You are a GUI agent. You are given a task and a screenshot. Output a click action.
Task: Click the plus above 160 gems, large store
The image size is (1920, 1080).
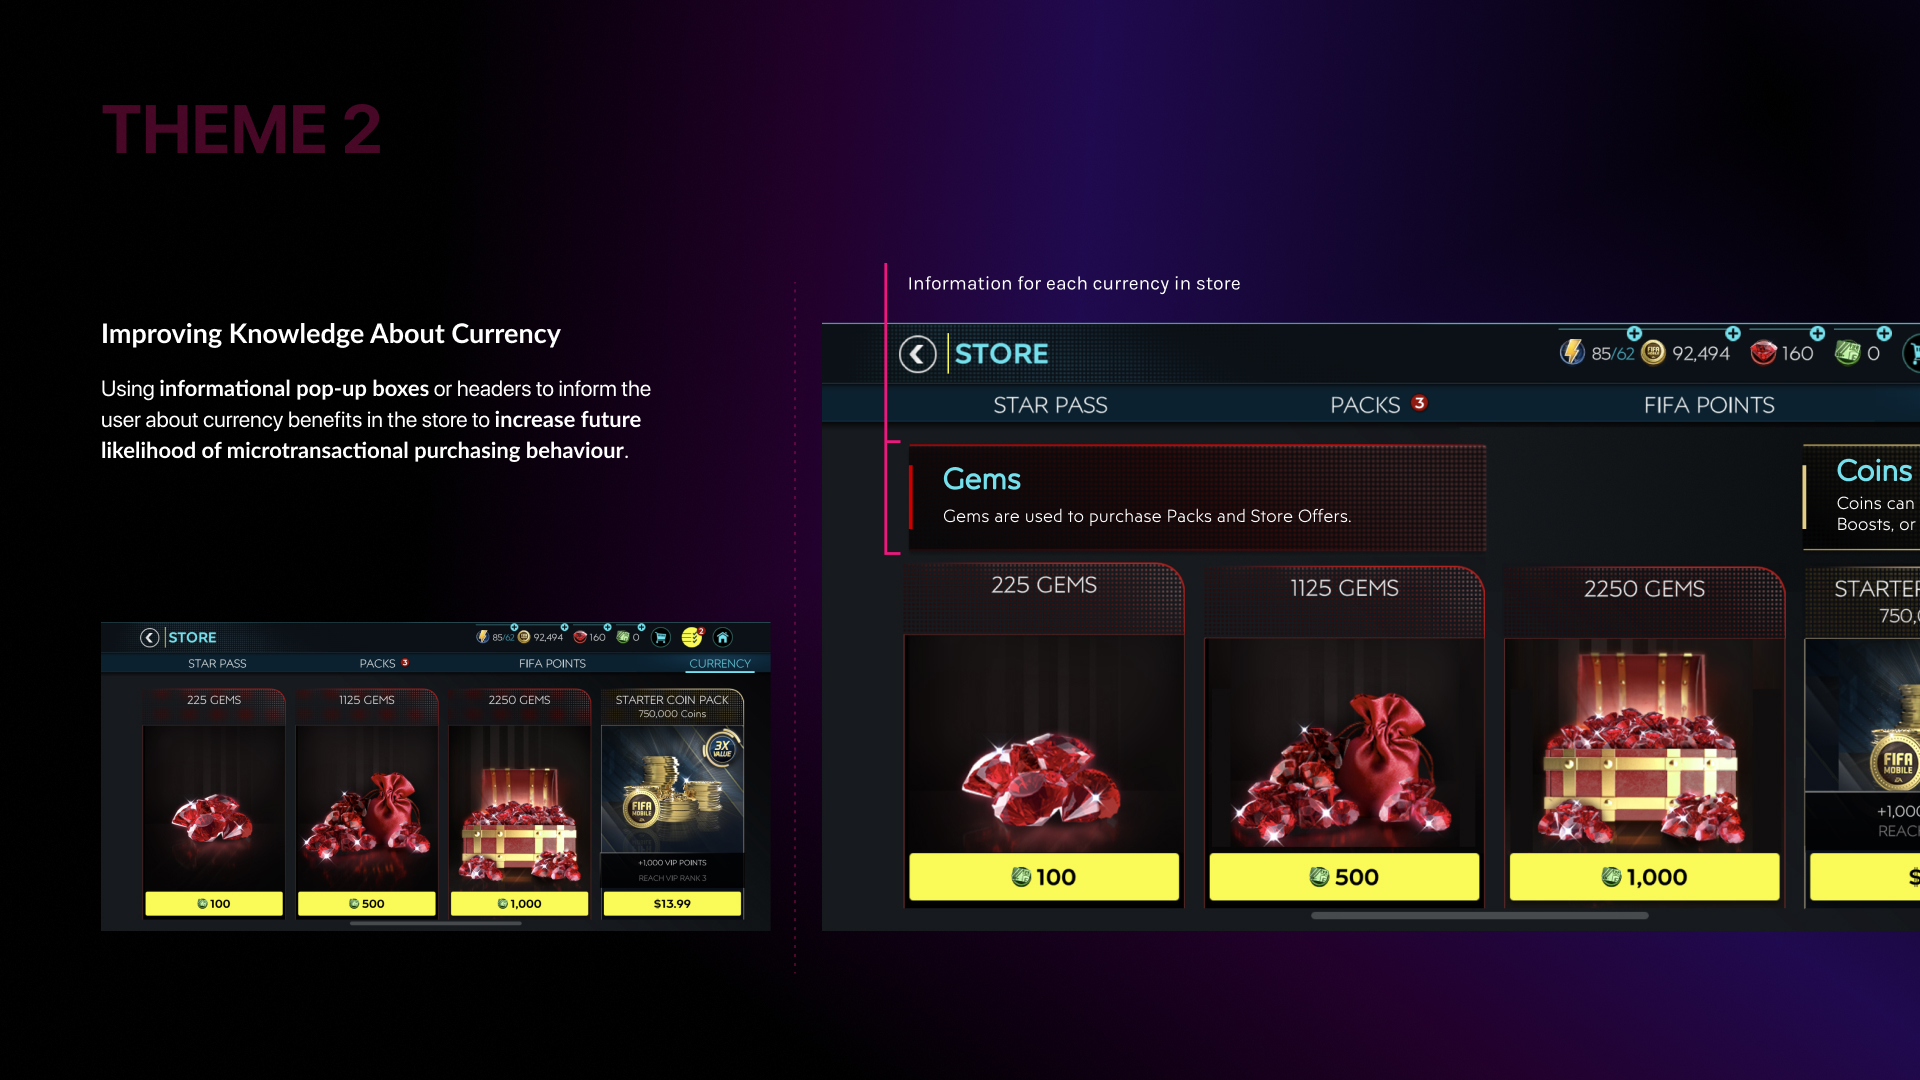coord(1817,333)
